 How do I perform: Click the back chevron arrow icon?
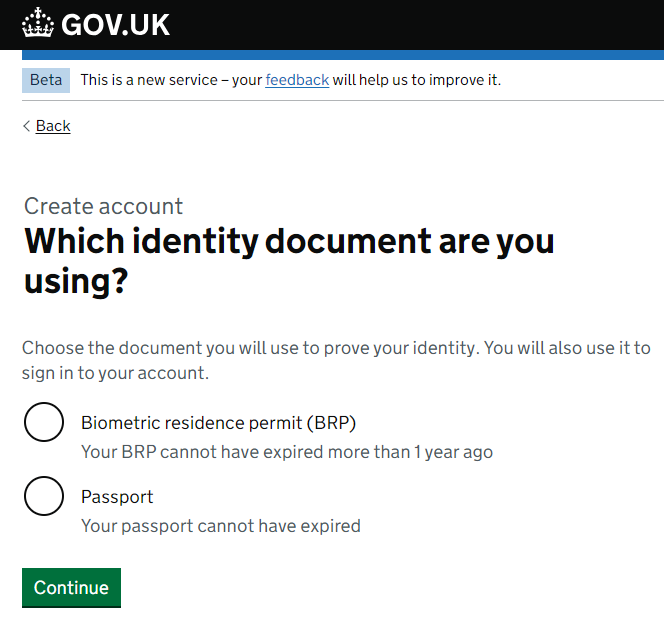(x=26, y=126)
